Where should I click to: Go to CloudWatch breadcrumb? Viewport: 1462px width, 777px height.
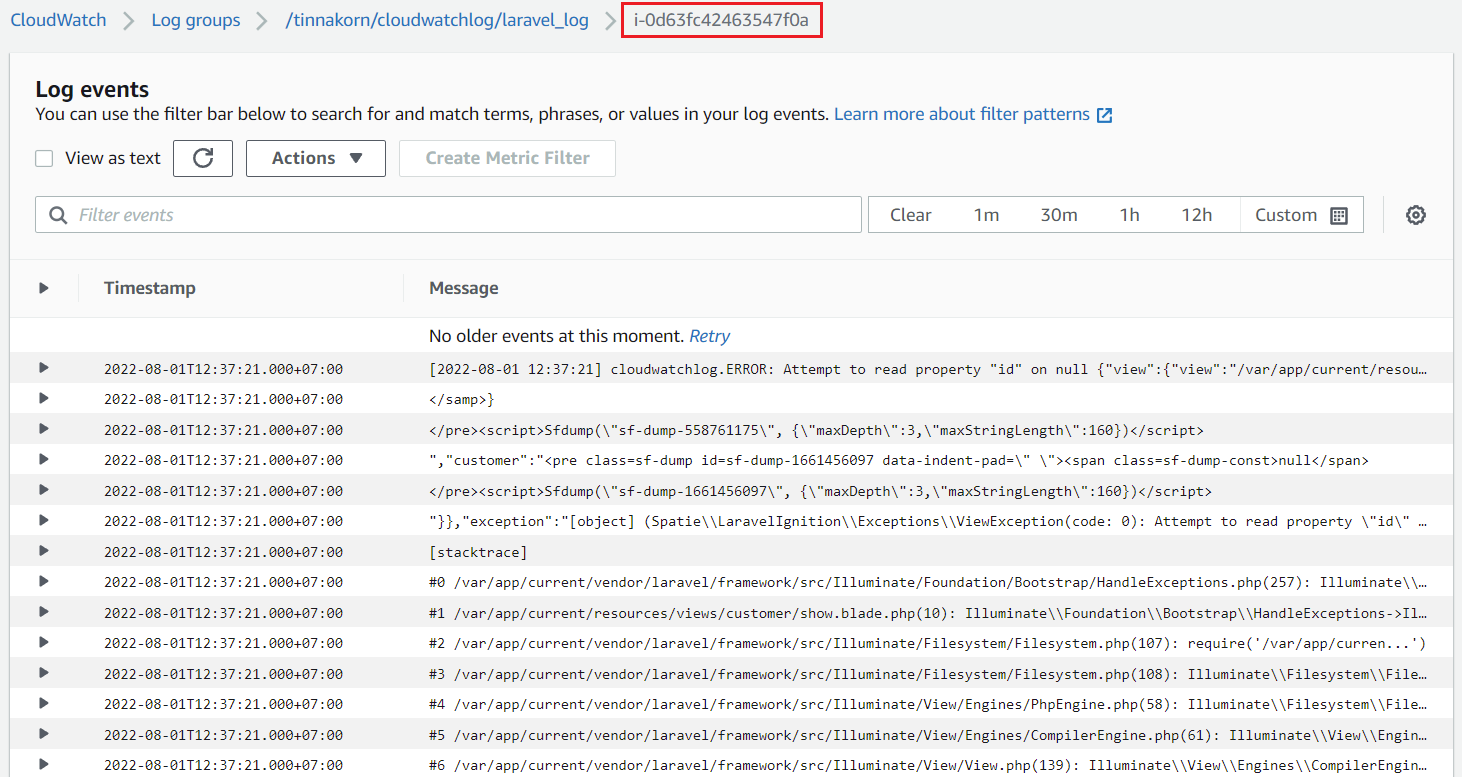pos(58,20)
